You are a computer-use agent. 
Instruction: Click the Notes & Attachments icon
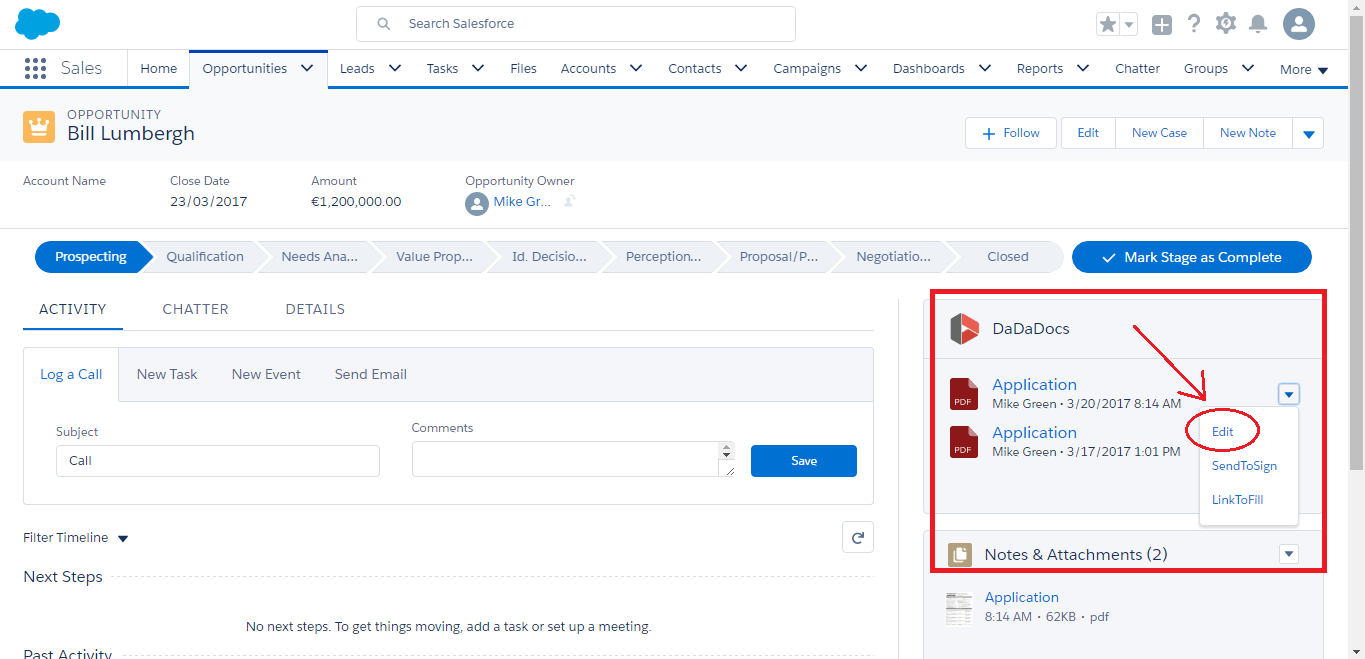tap(960, 554)
